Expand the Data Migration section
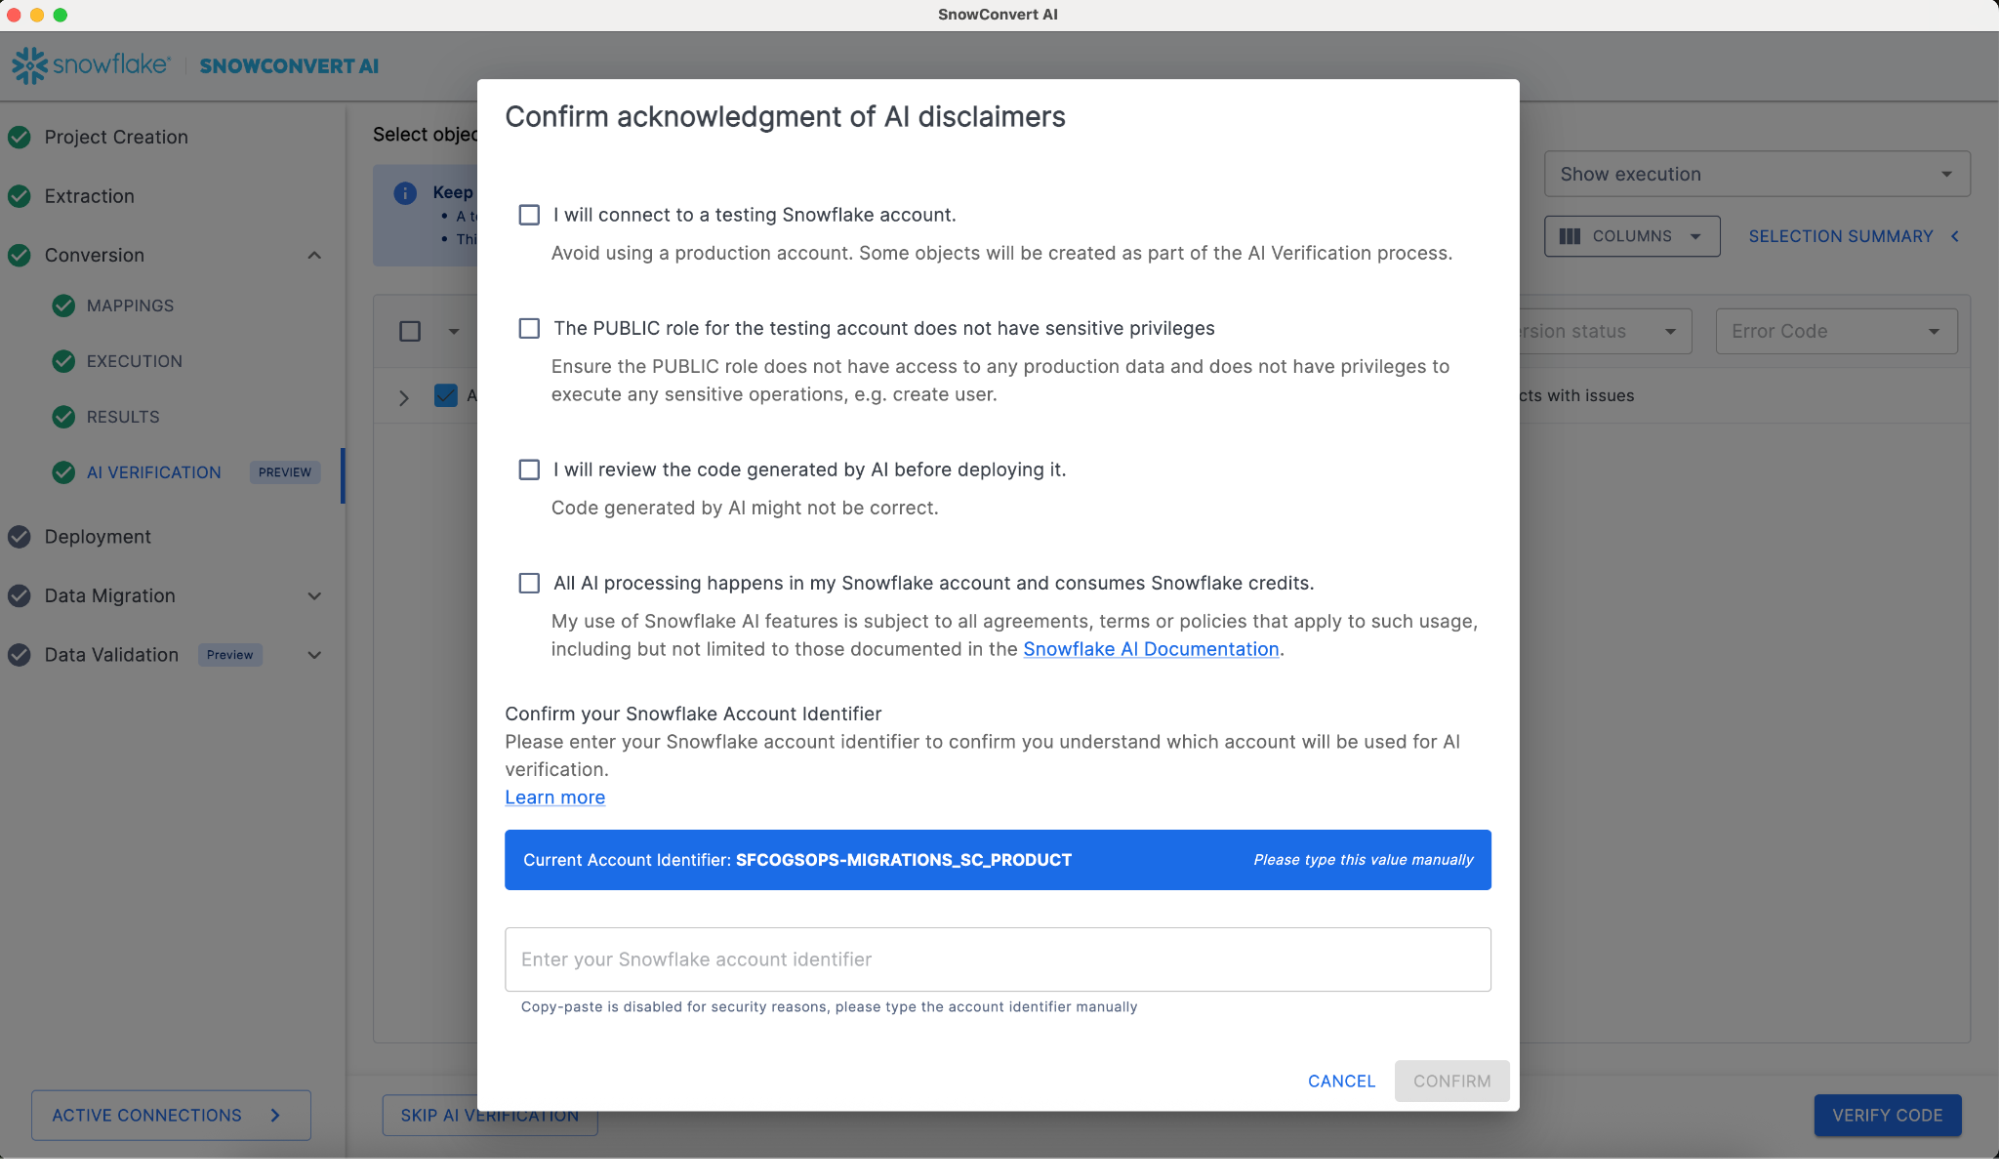 point(314,596)
